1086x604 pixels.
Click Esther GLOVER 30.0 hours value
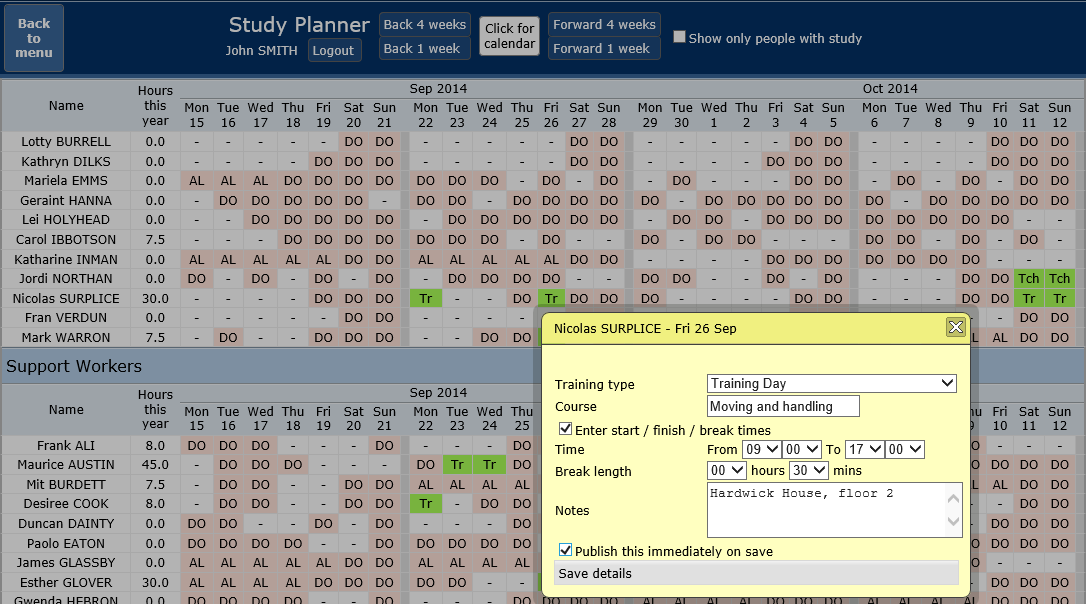coord(155,583)
